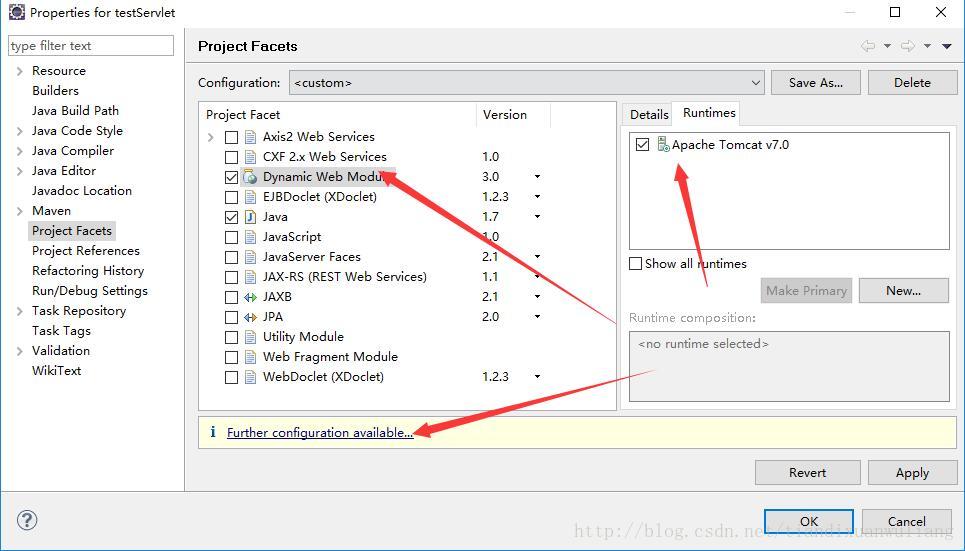Image resolution: width=965 pixels, height=551 pixels.
Task: Open the Java version 1.7 dropdown
Action: 537,217
